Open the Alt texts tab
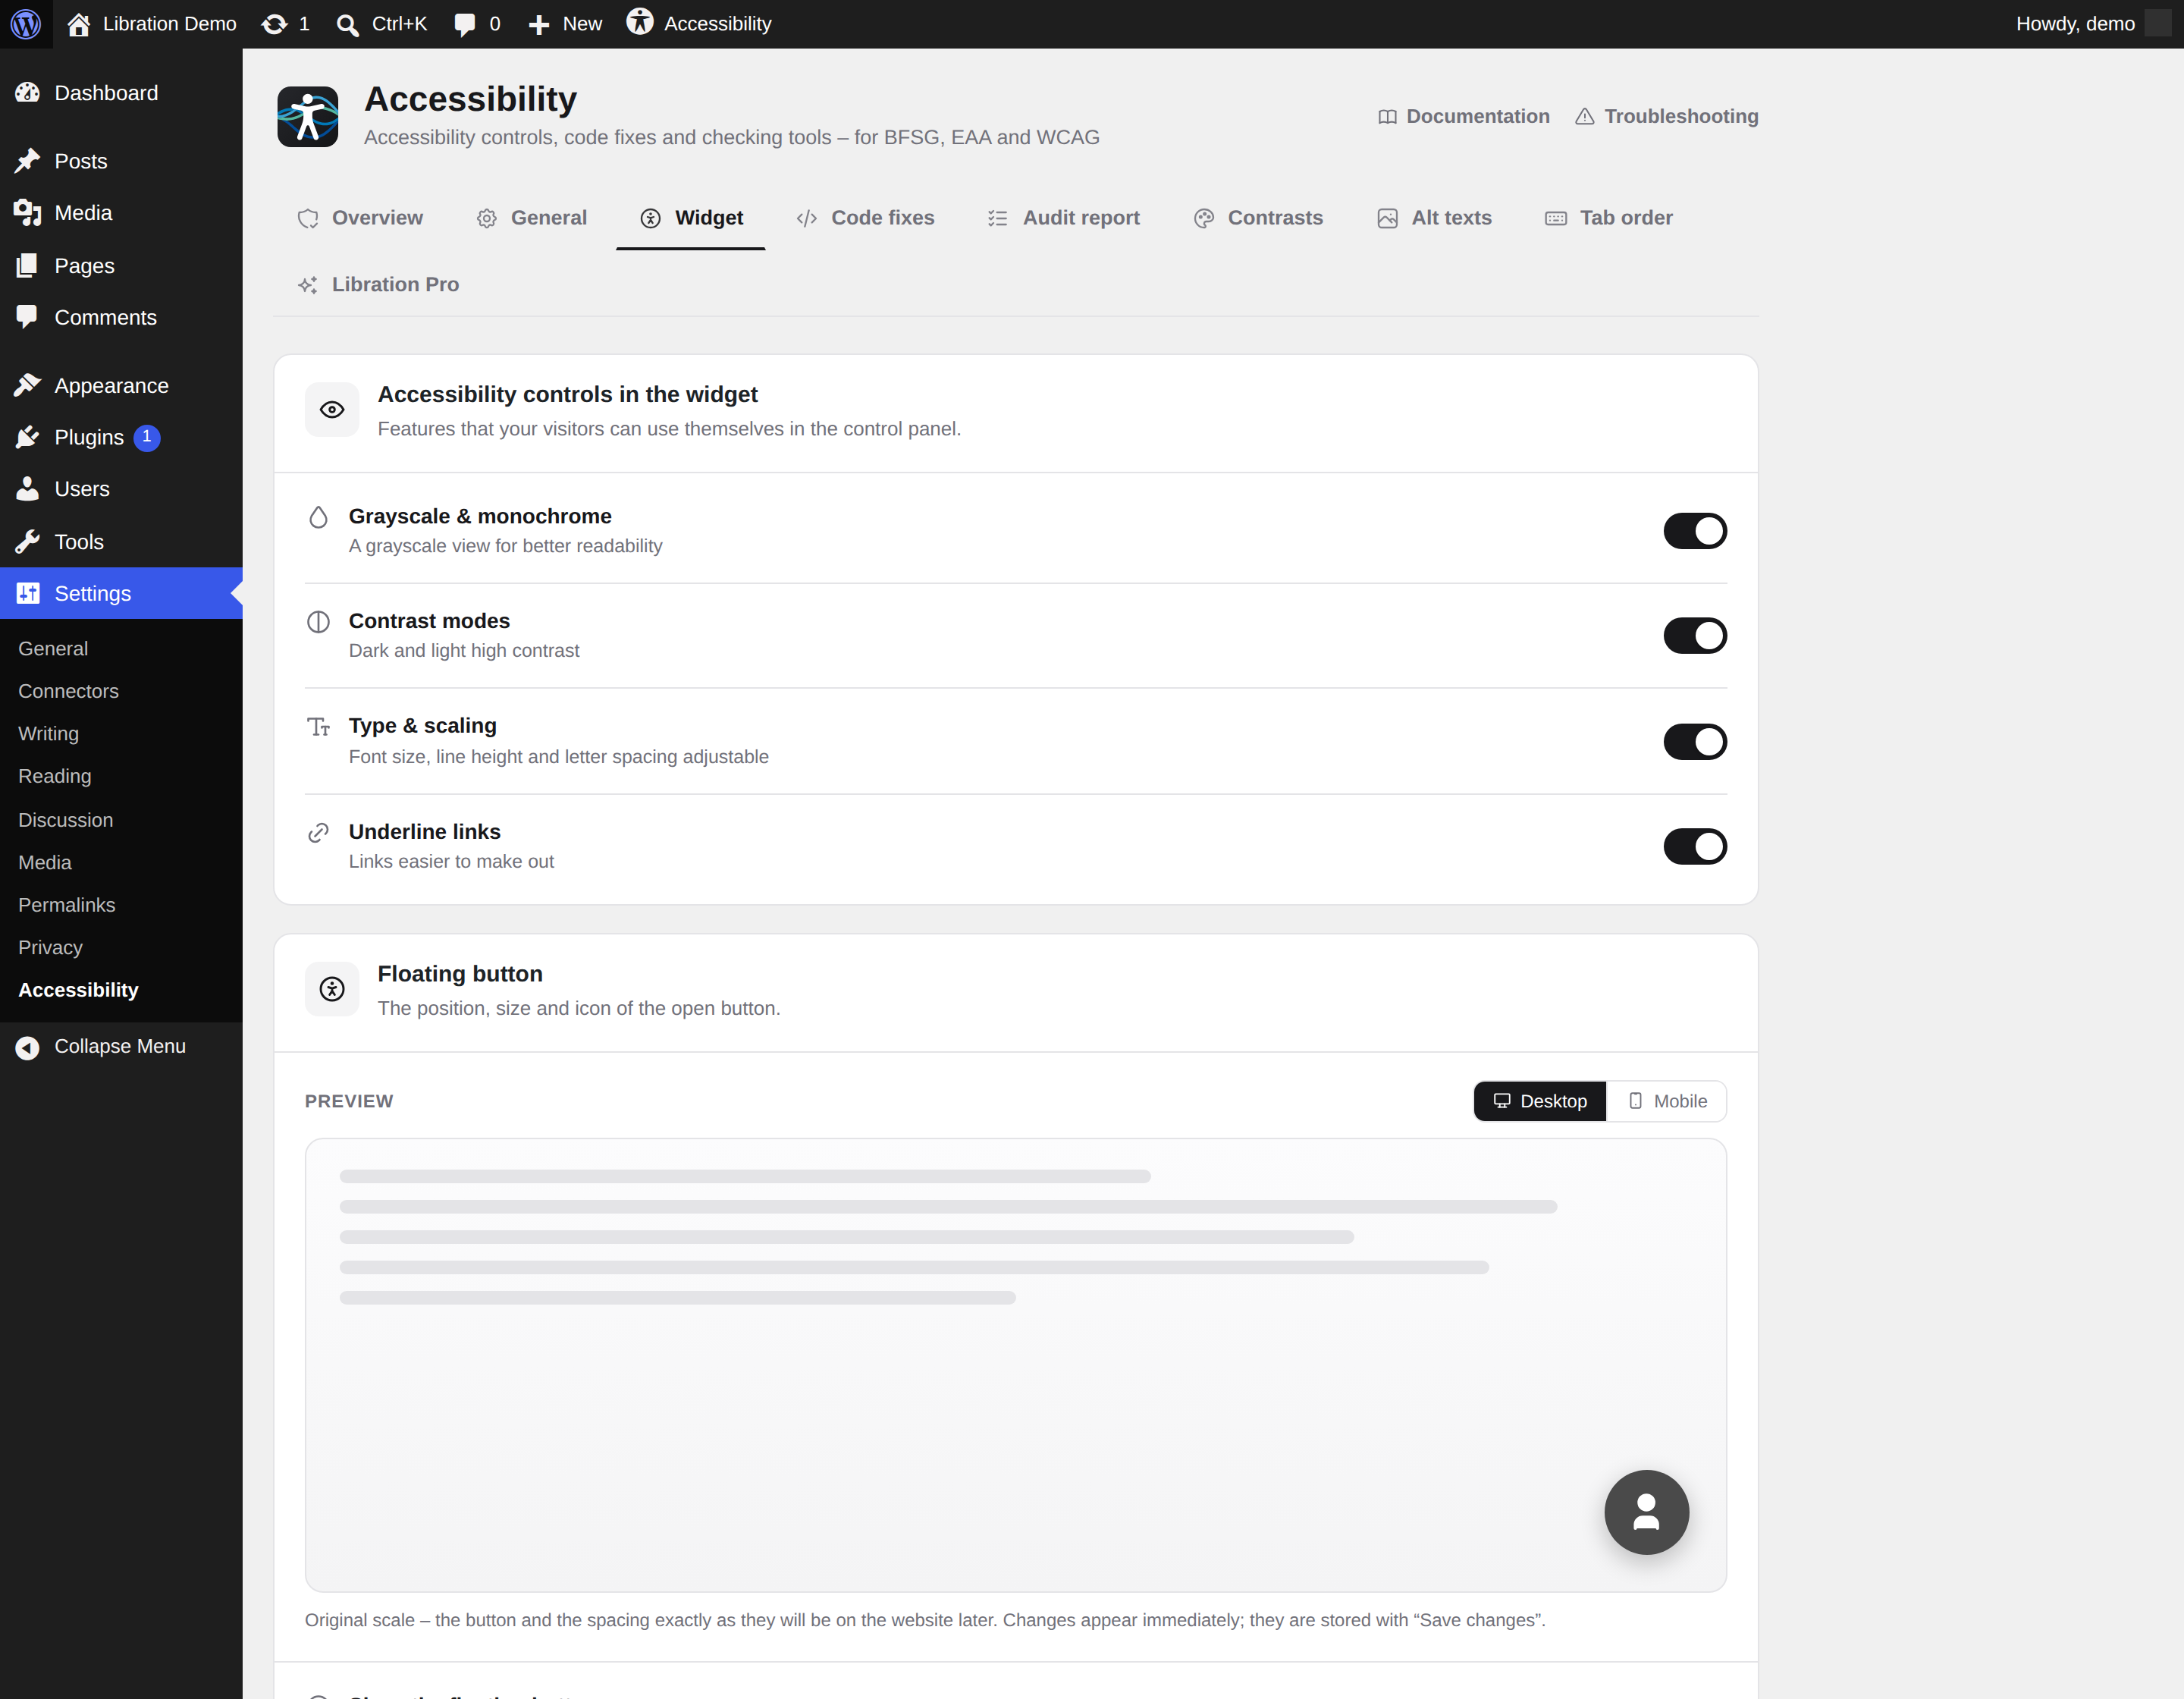2184x1699 pixels. tap(1434, 218)
